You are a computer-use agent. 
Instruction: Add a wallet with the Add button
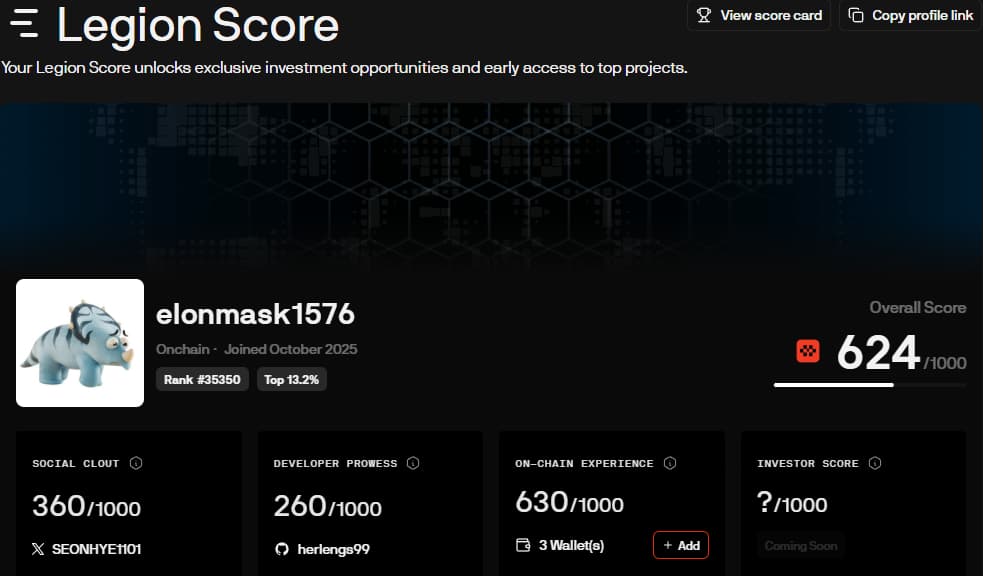(681, 545)
